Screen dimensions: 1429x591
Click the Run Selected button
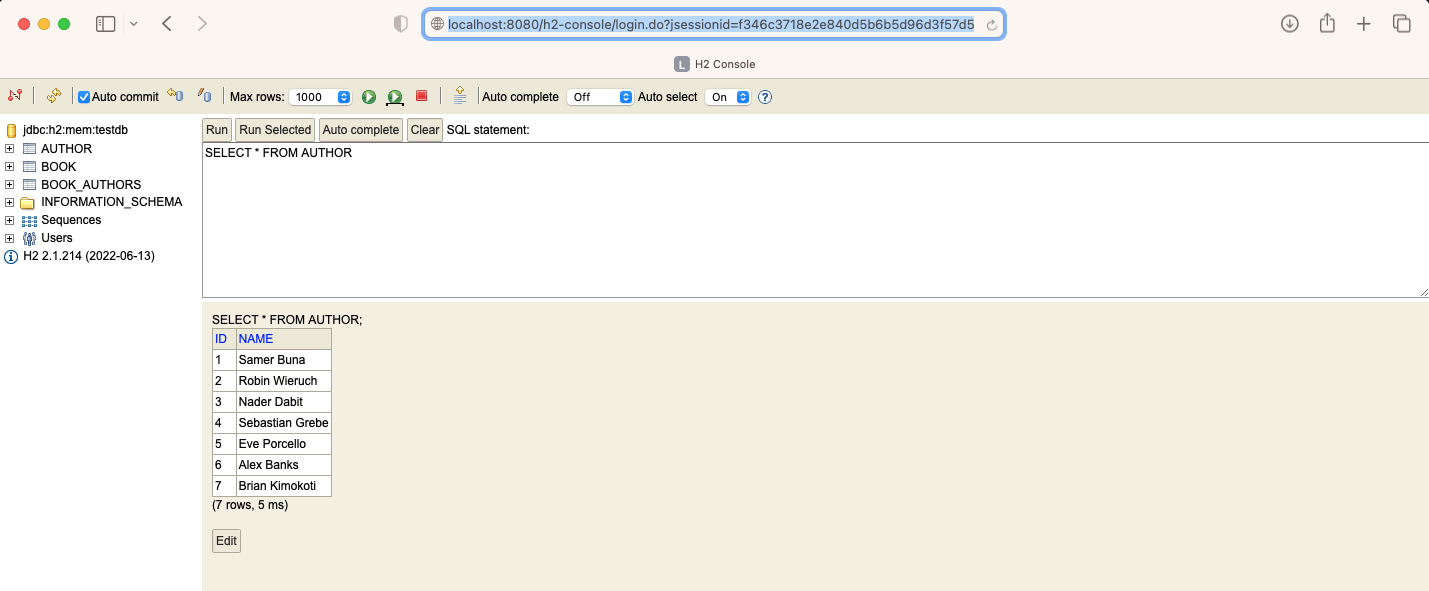[275, 130]
